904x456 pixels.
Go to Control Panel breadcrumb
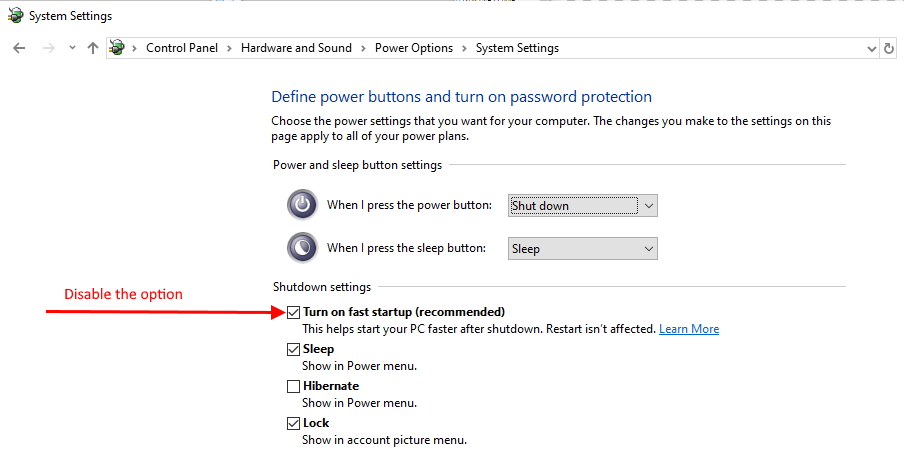tap(182, 48)
